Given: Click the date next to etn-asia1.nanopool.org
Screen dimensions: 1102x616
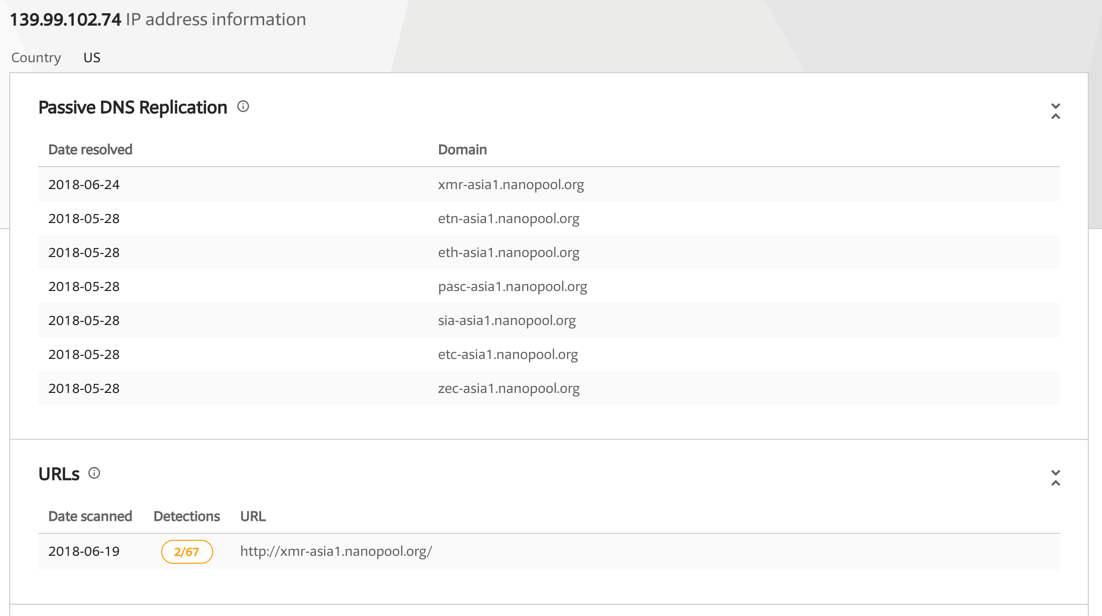Looking at the screenshot, I should click(x=84, y=219).
